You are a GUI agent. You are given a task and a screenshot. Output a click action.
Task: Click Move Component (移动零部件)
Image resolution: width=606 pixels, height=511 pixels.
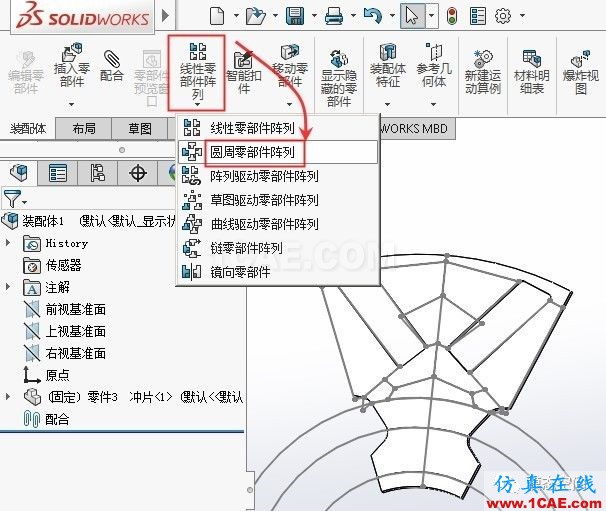click(x=289, y=66)
